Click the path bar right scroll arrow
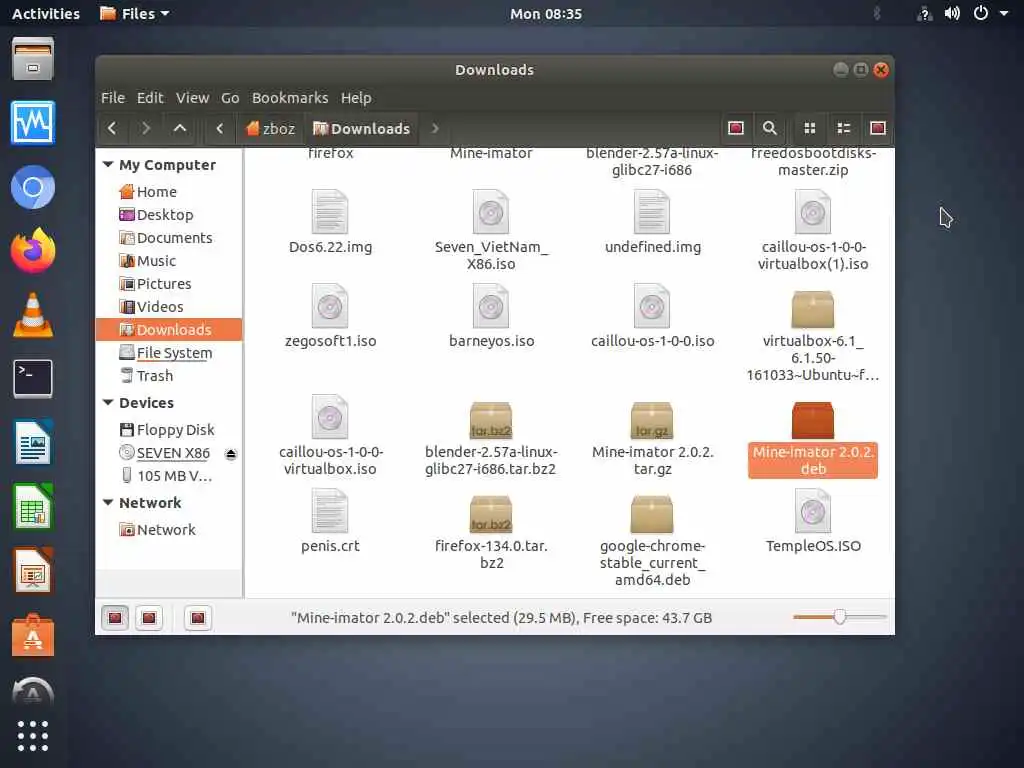 coord(435,129)
